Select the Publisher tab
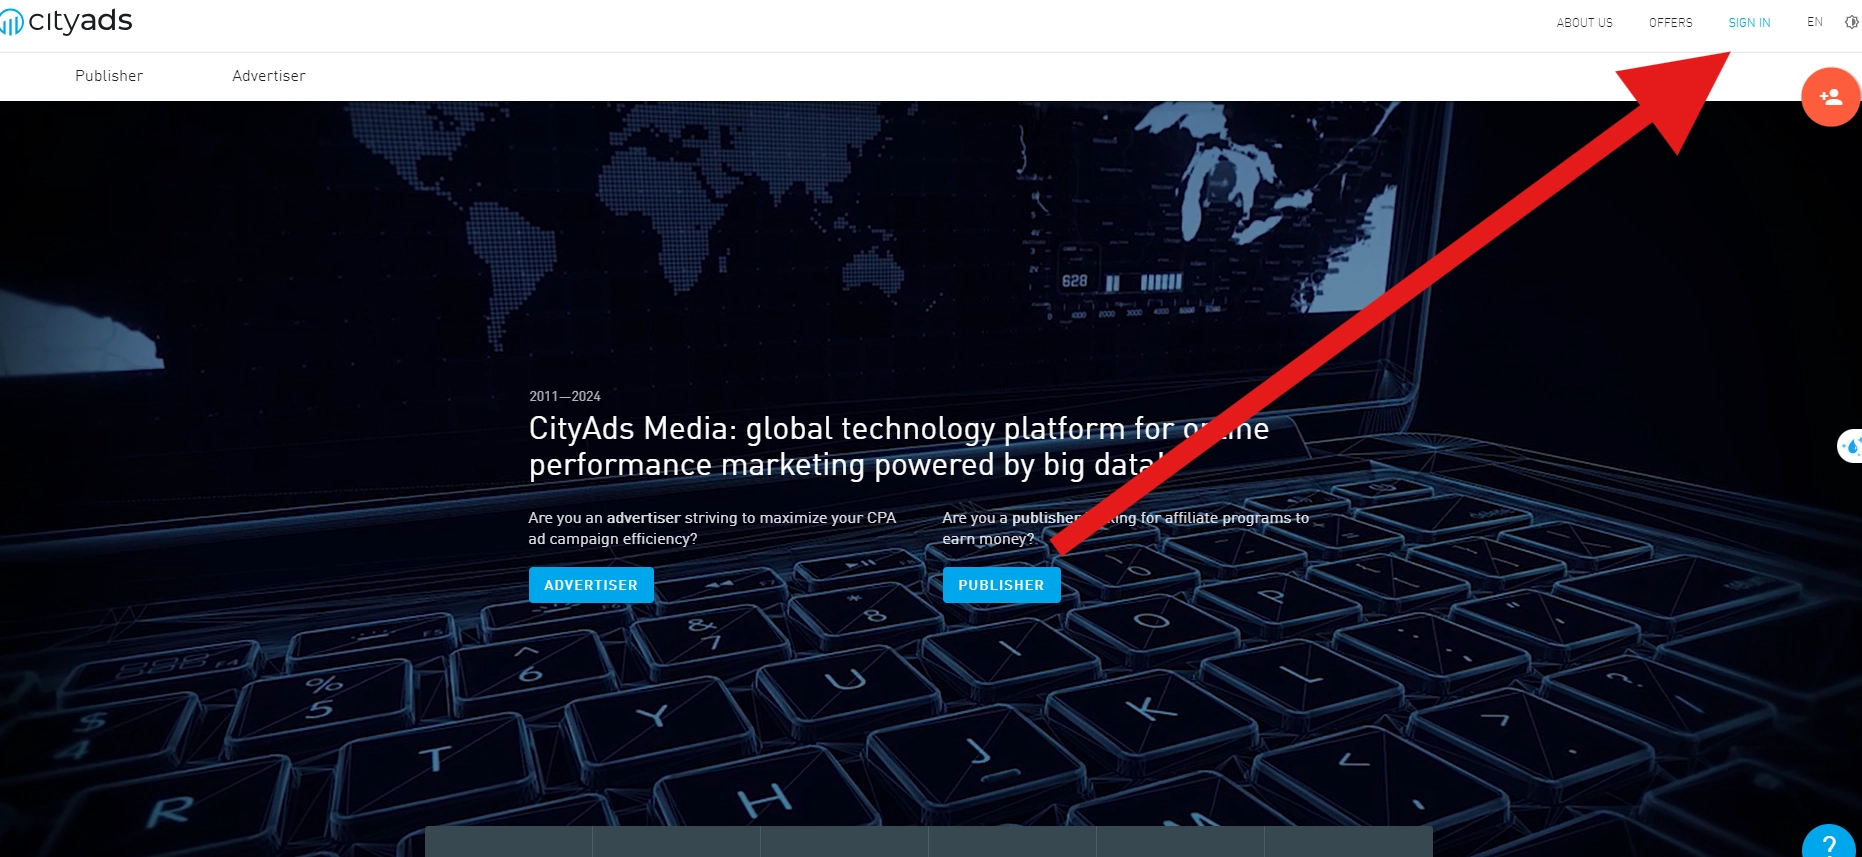This screenshot has width=1862, height=857. (109, 76)
